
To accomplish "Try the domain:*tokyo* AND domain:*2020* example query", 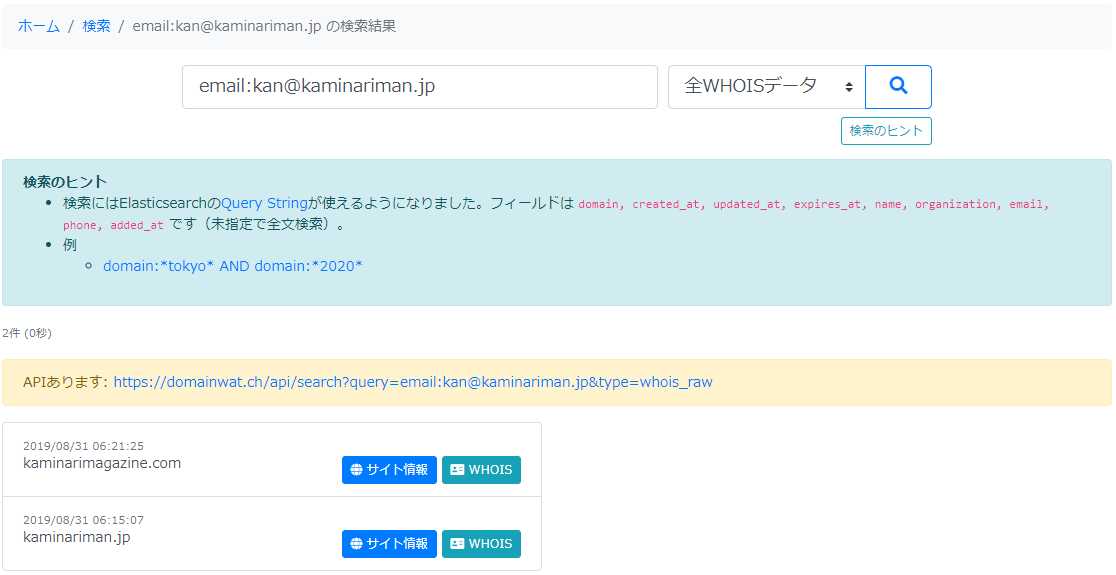I will pyautogui.click(x=232, y=266).
